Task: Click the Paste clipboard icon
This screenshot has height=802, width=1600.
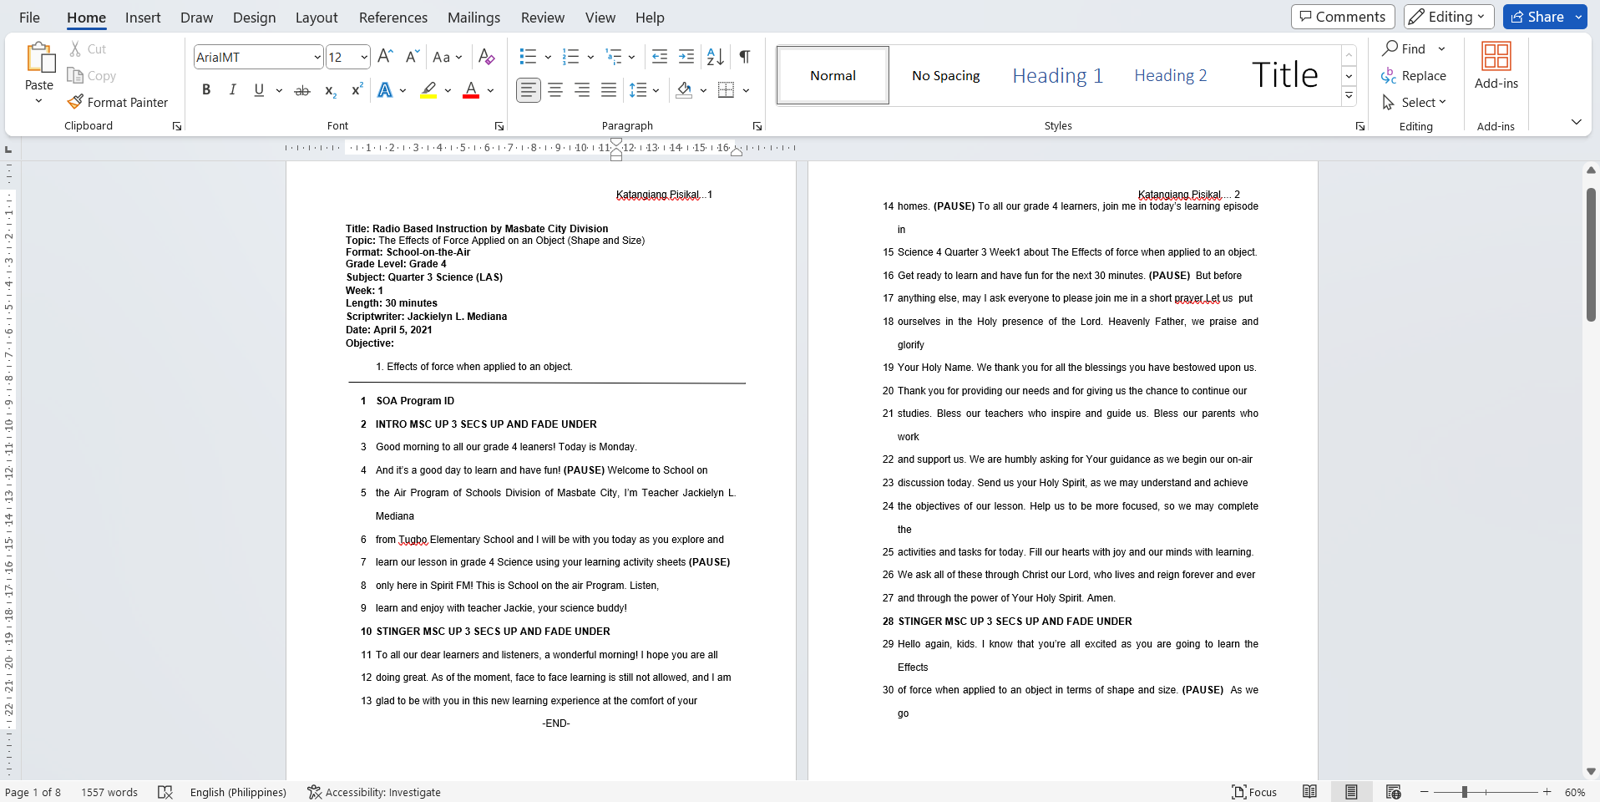Action: [39, 58]
